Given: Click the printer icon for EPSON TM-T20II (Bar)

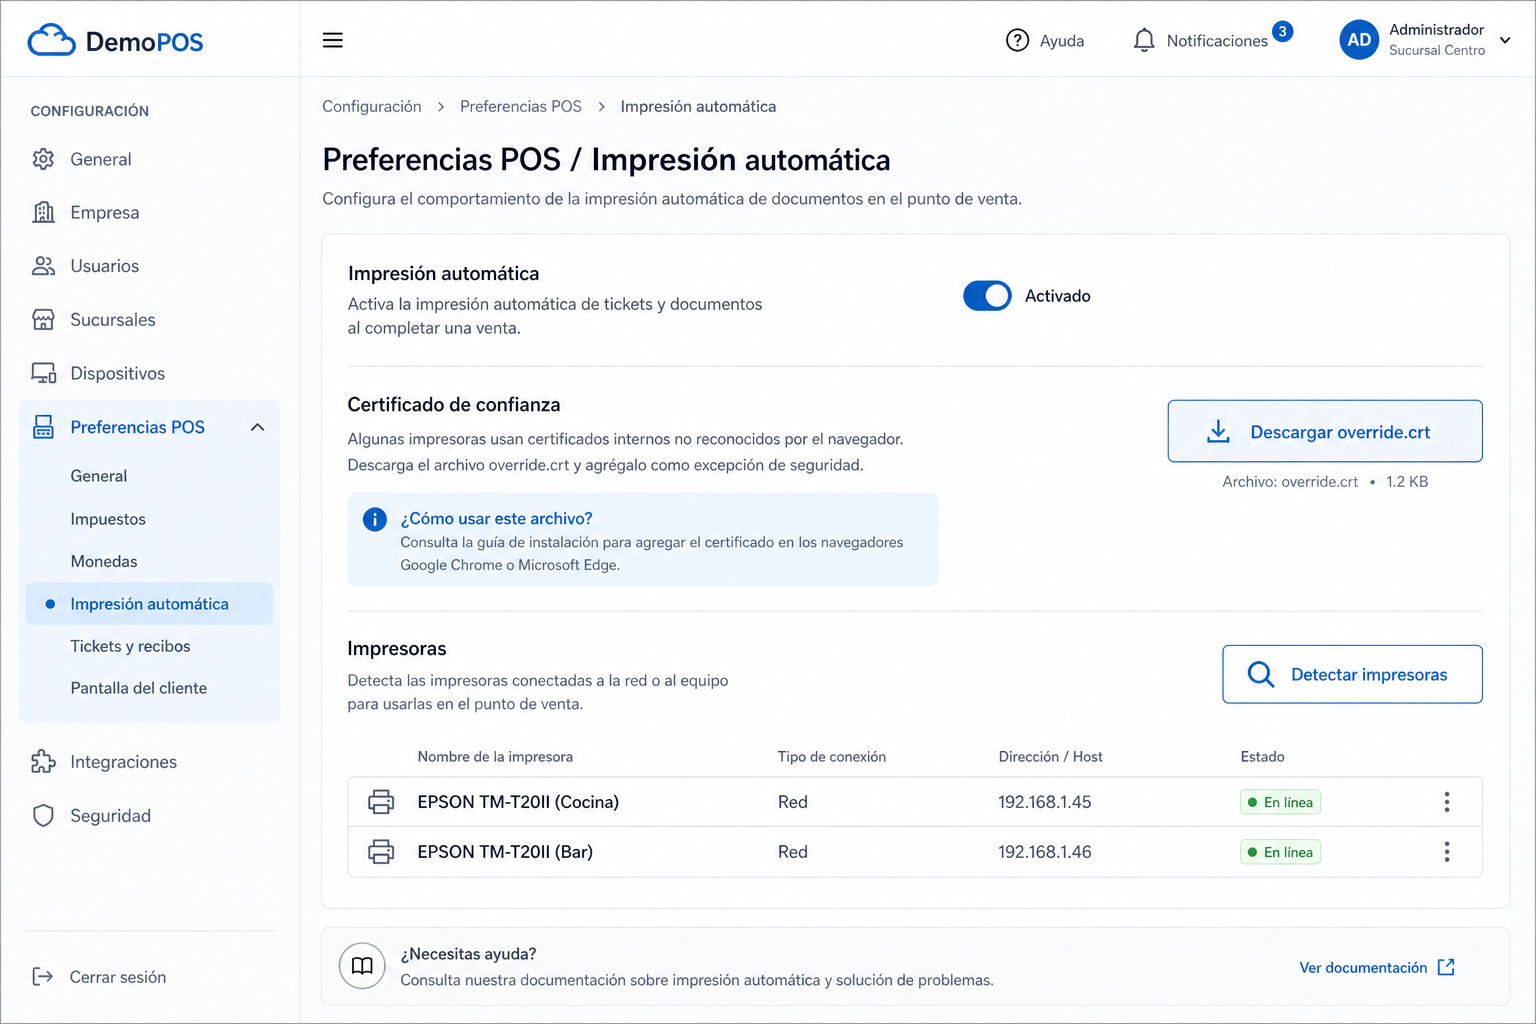Looking at the screenshot, I should [381, 852].
